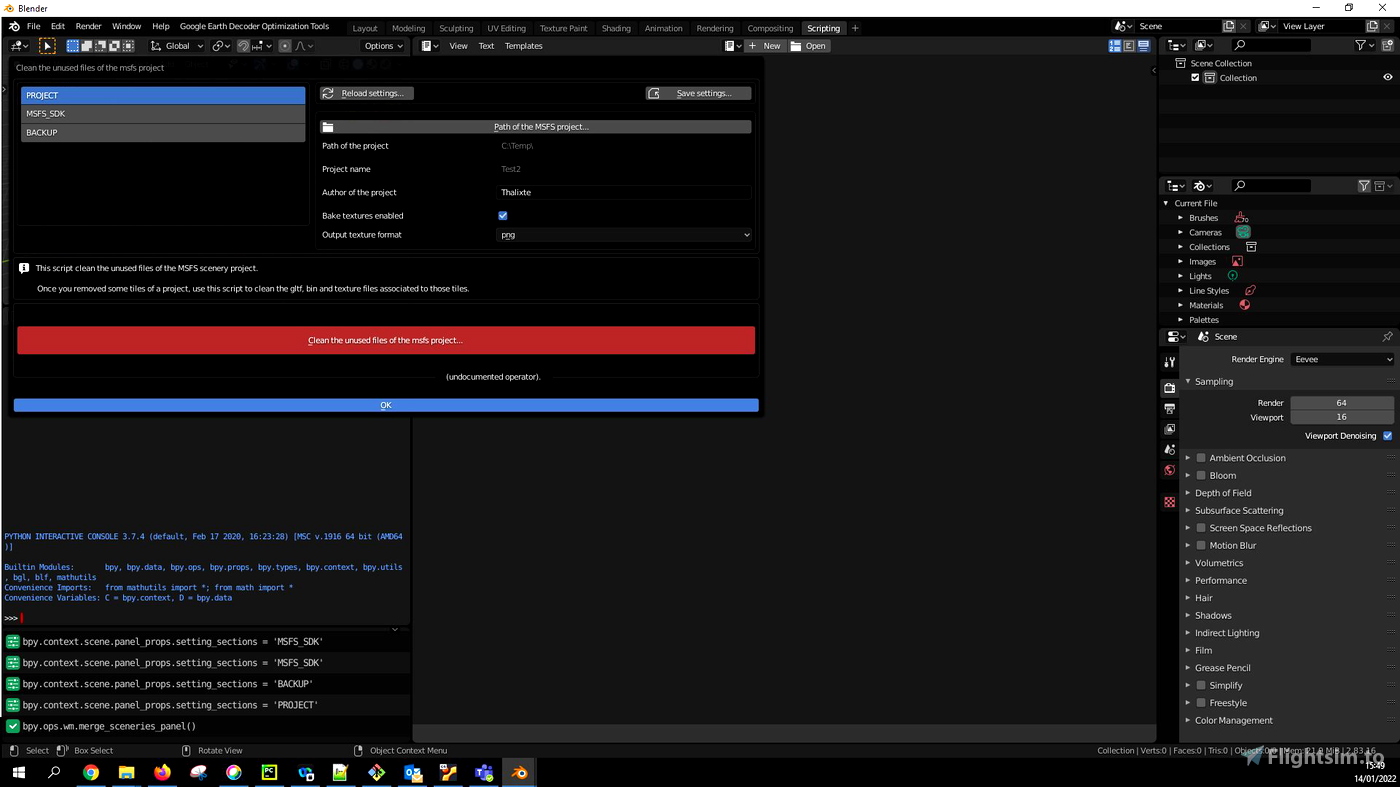Screen dimensions: 1400x787
Task: Uncheck Bake textures enabled checkbox
Action: coord(503,216)
